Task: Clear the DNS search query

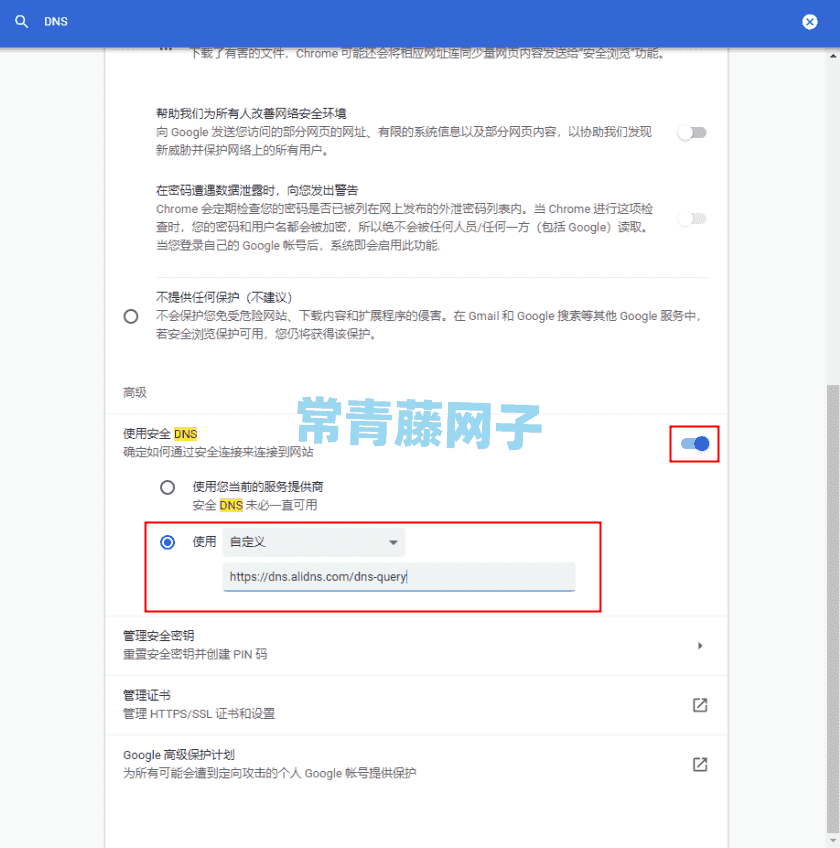Action: pos(809,22)
